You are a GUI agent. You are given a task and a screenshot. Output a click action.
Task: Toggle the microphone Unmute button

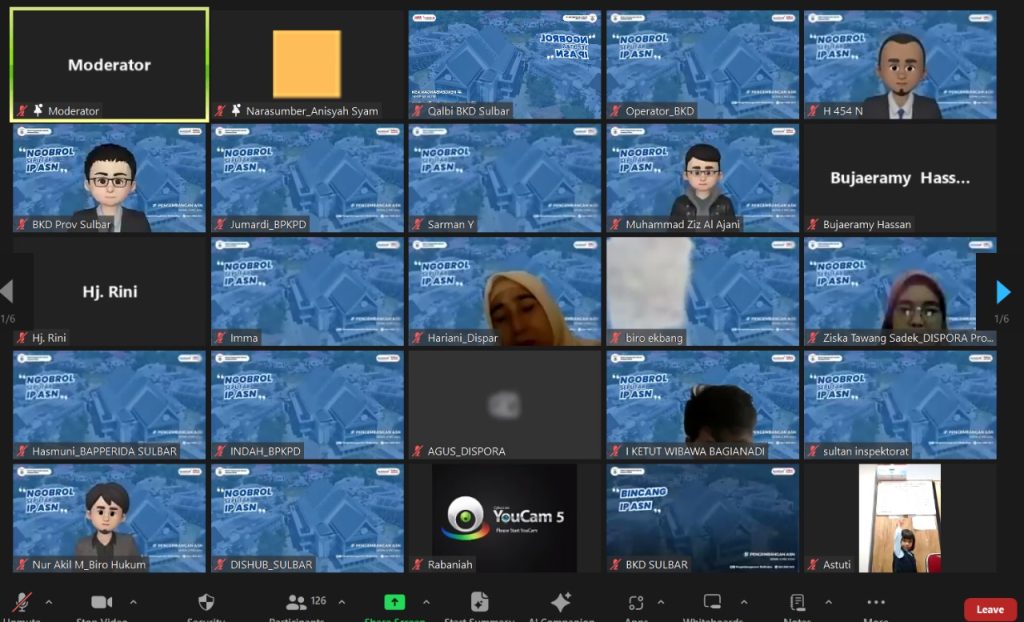[23, 602]
